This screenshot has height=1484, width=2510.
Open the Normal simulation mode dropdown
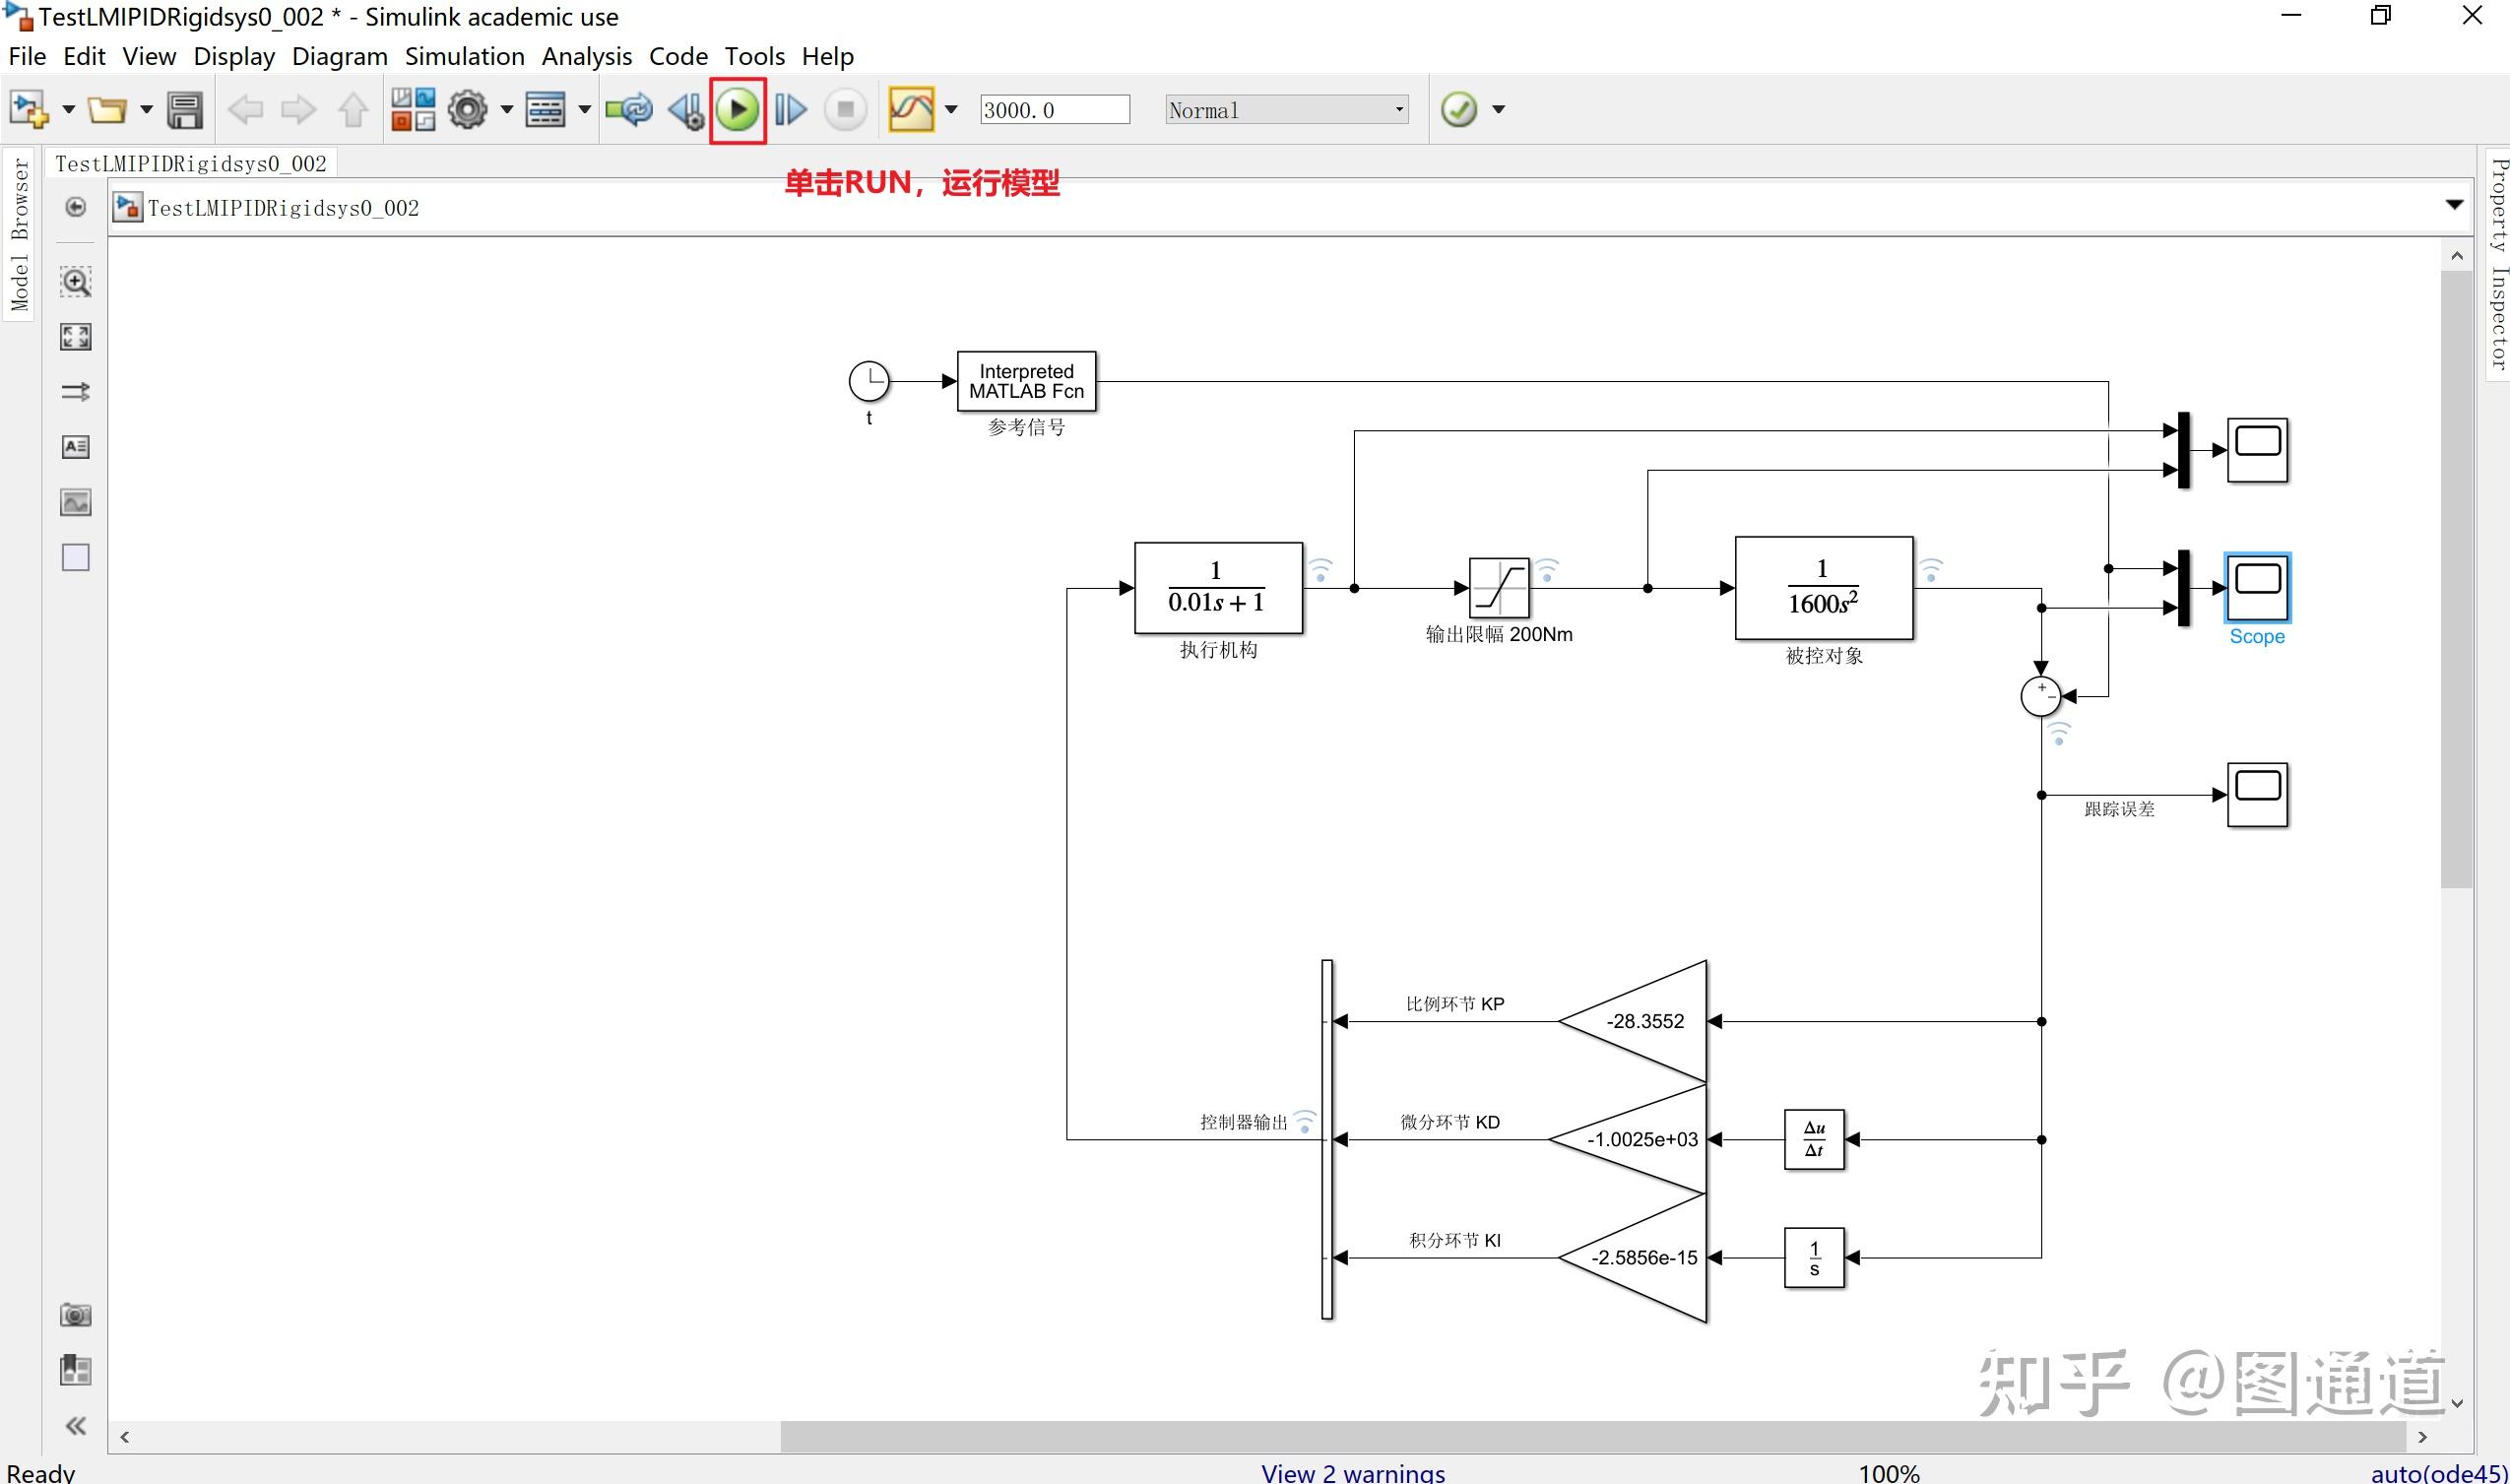[1287, 110]
